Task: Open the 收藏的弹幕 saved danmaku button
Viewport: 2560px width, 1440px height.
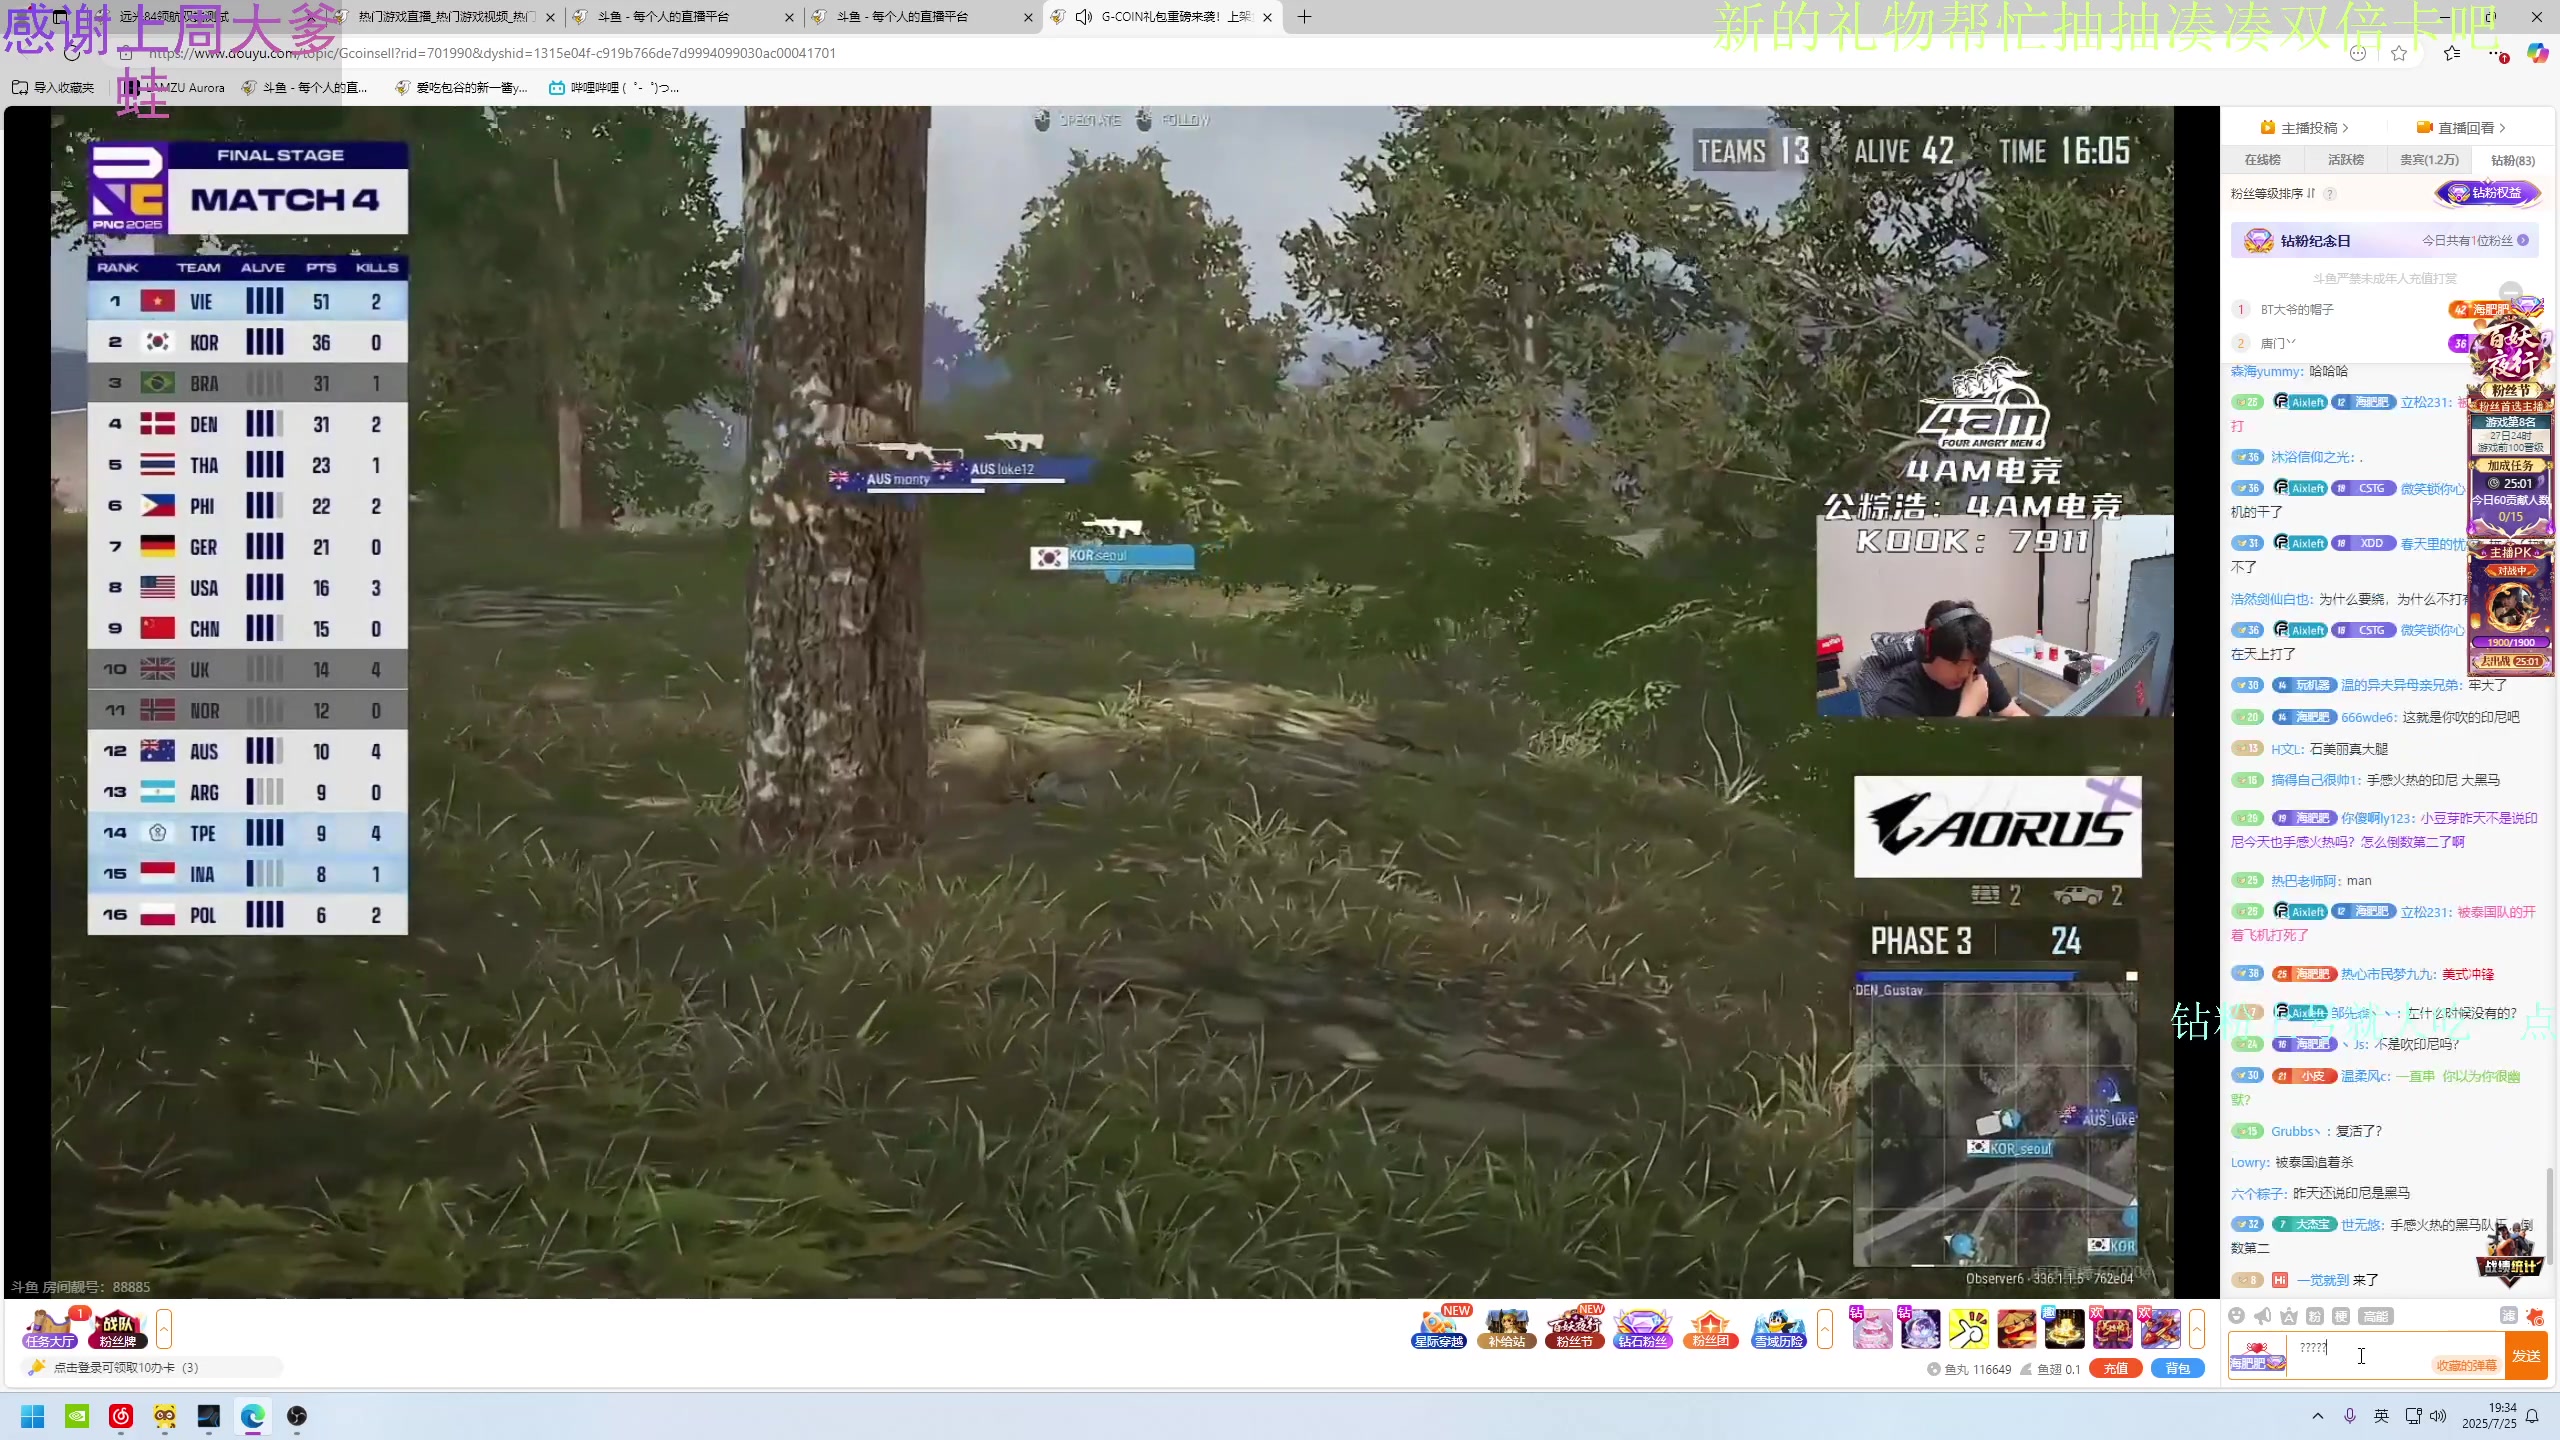Action: tap(2466, 1365)
